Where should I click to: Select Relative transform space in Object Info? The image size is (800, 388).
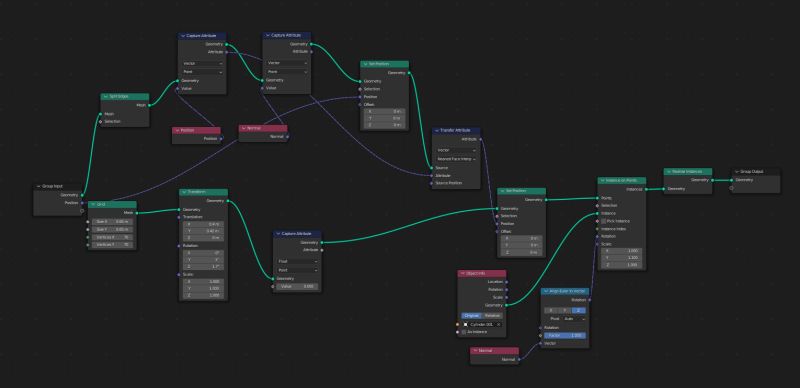(x=492, y=316)
